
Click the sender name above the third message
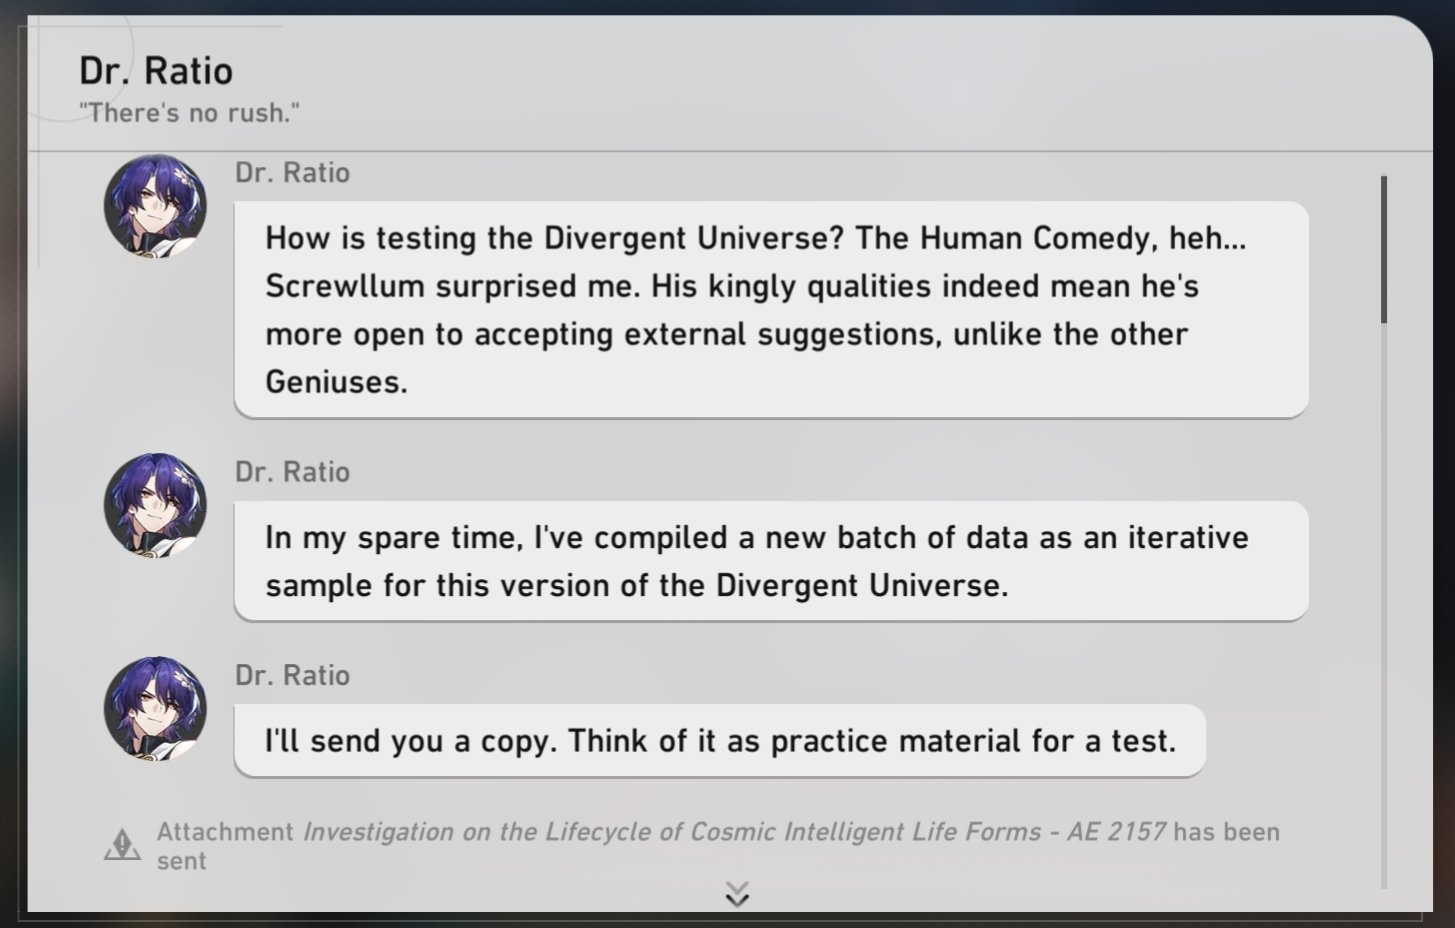(x=292, y=675)
